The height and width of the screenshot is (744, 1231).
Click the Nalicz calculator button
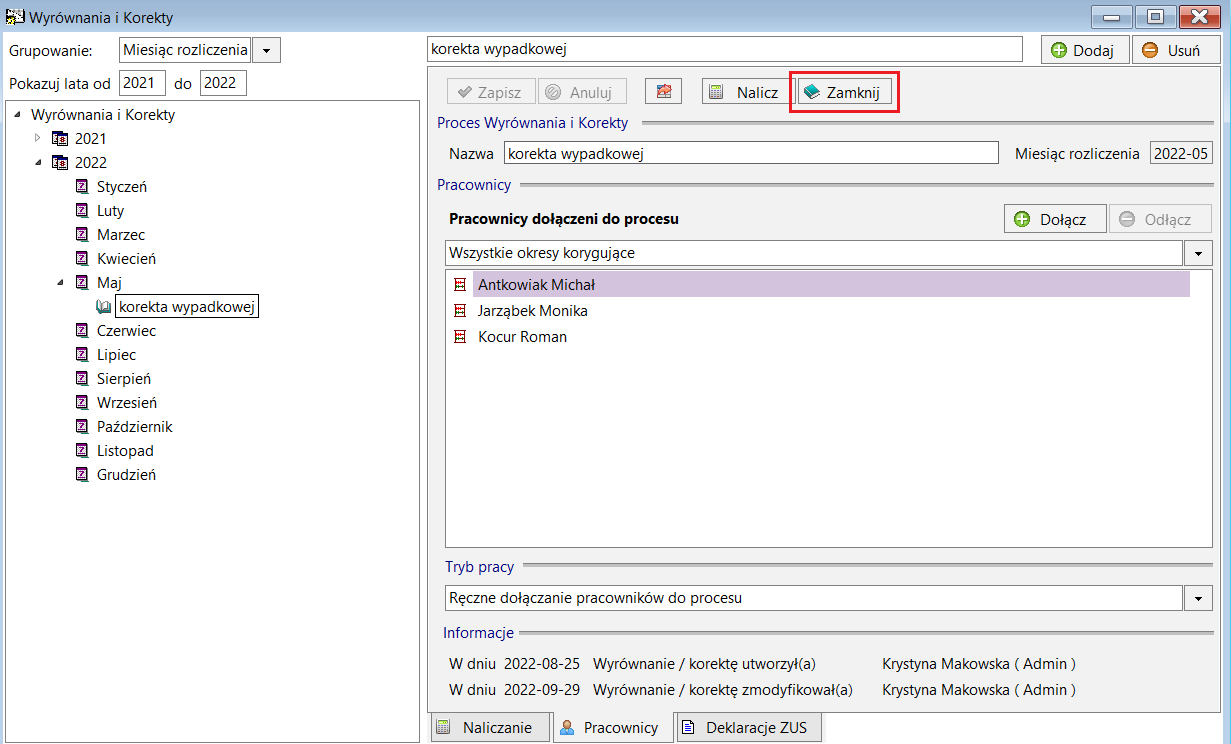coord(742,92)
